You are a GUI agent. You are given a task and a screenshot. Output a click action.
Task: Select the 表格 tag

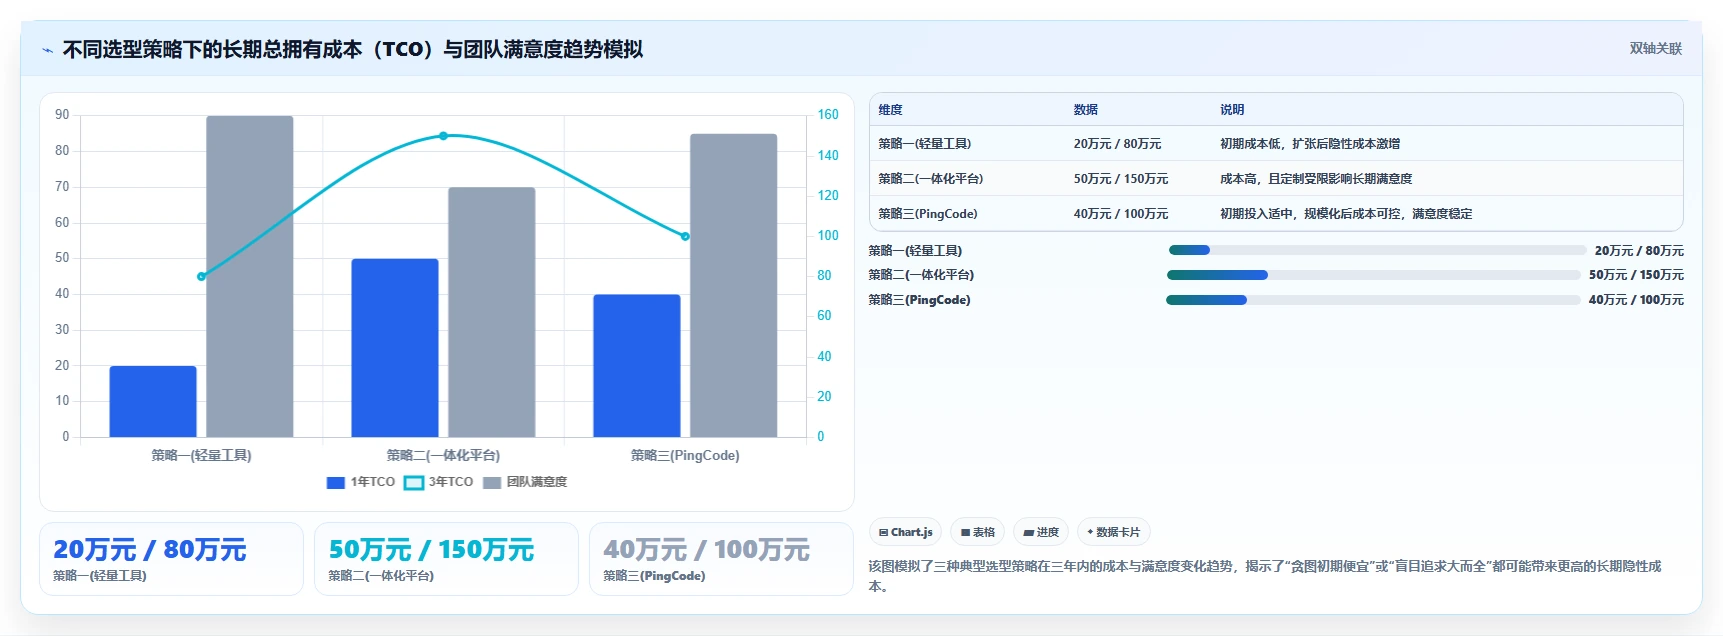pyautogui.click(x=977, y=532)
